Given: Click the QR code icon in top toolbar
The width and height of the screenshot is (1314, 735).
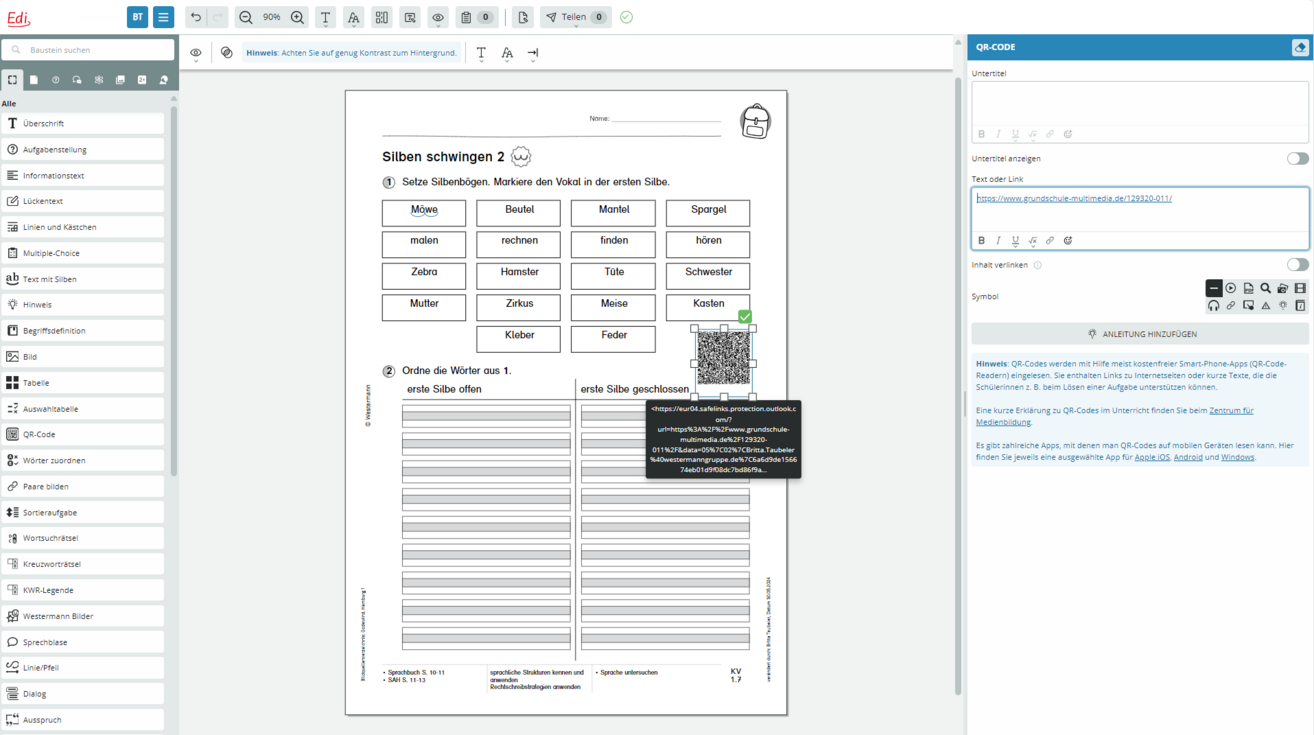Looking at the screenshot, I should tap(382, 17).
